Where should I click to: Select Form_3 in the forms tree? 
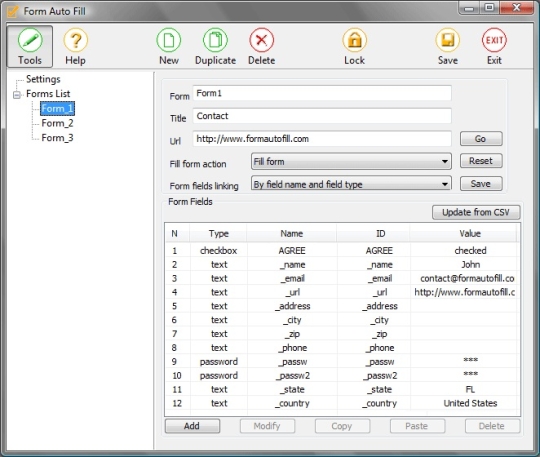pos(57,138)
